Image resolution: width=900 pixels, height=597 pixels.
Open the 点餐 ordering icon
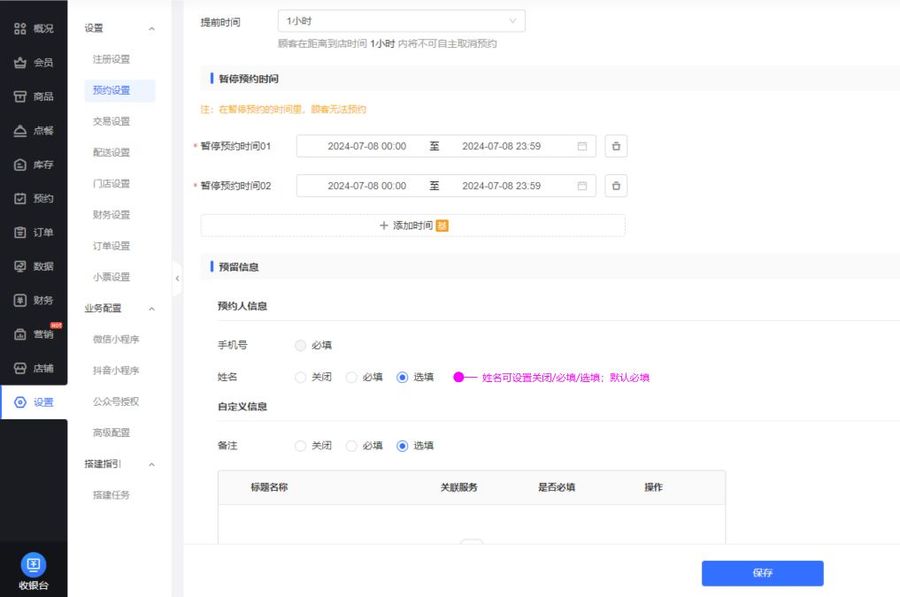point(20,130)
